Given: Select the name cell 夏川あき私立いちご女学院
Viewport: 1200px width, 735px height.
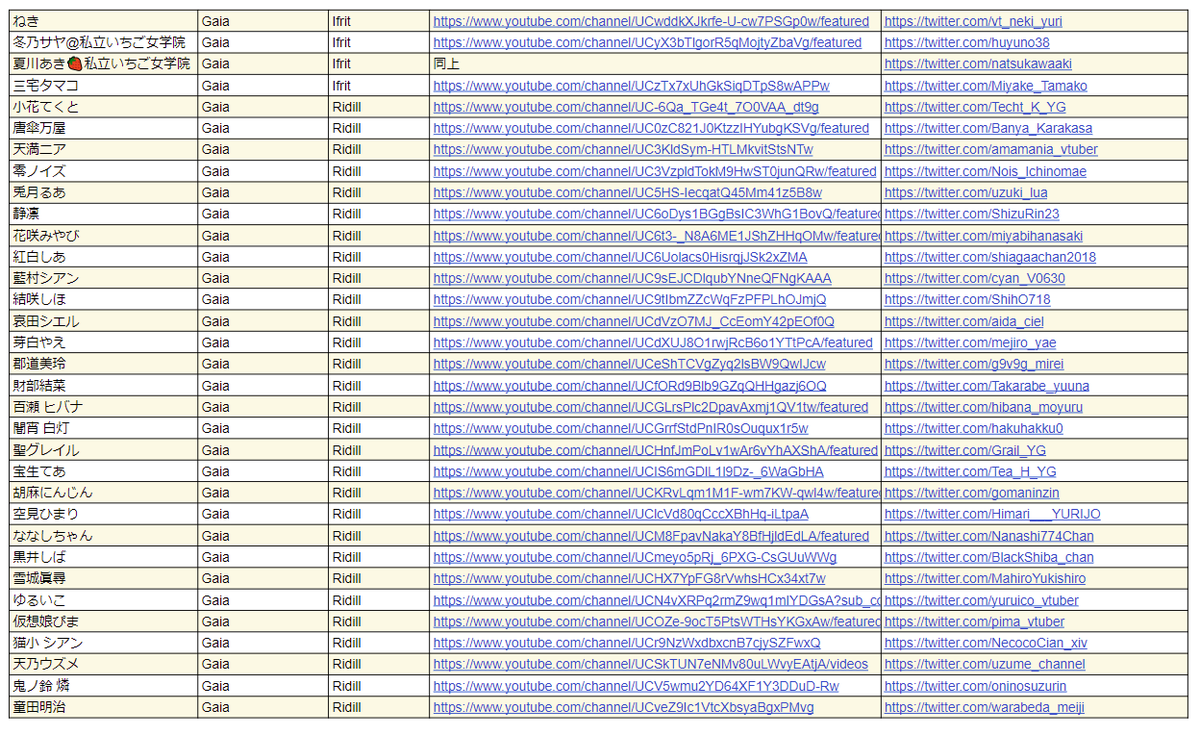Looking at the screenshot, I should point(103,64).
